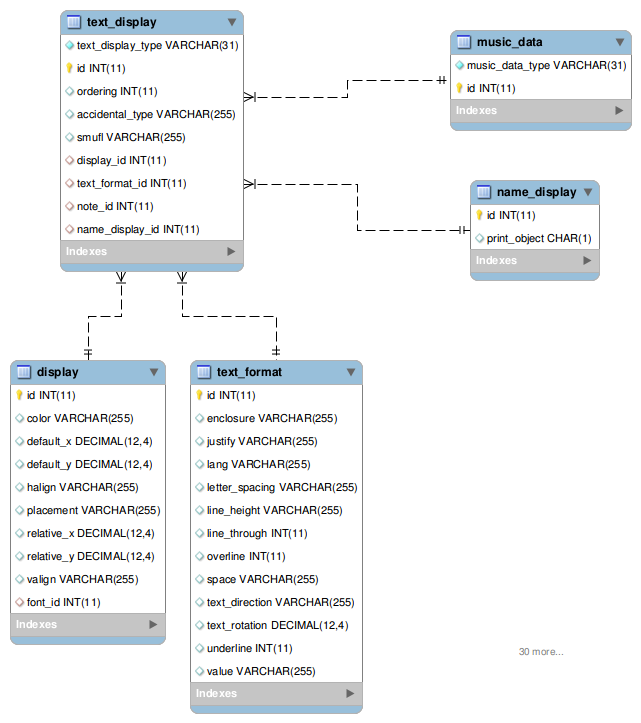Select the placement VARCHAR(255) column
This screenshot has width=641, height=723.
coord(93,510)
